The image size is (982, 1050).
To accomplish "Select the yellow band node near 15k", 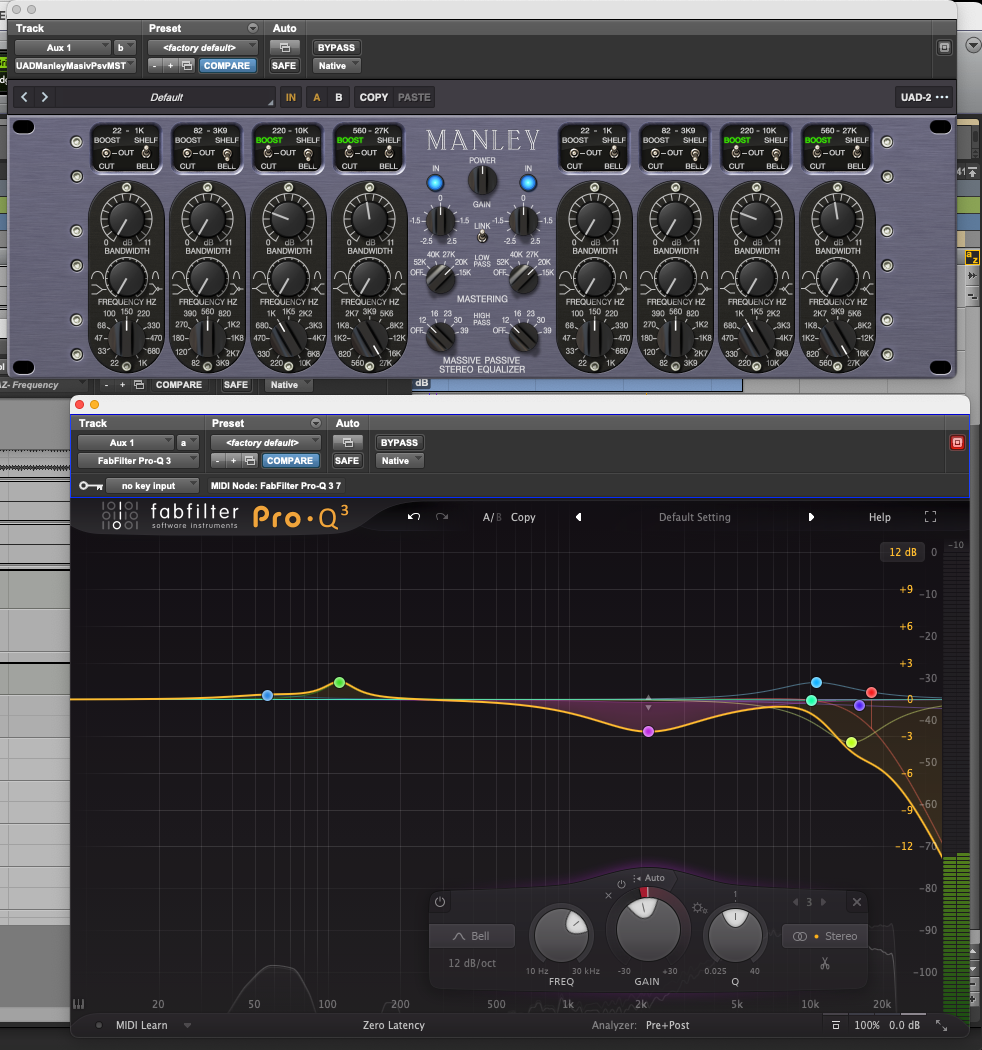I will (851, 742).
